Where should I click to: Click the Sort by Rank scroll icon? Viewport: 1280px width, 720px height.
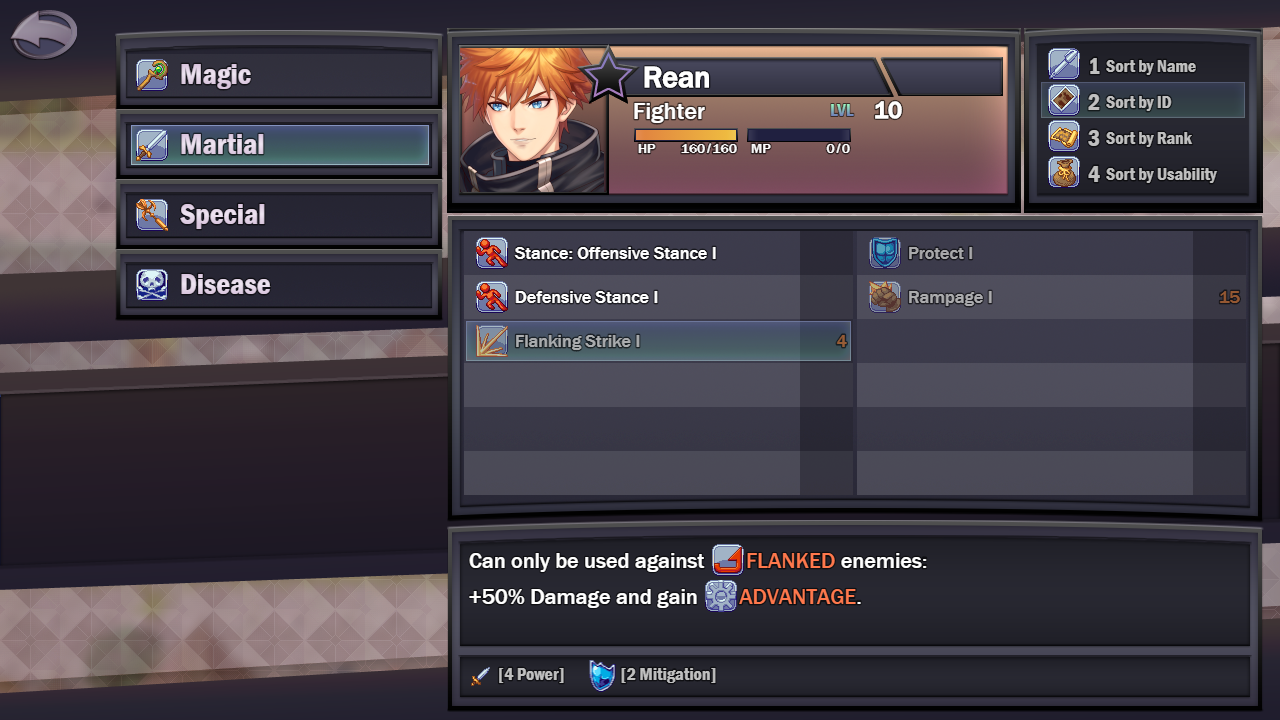point(1064,137)
